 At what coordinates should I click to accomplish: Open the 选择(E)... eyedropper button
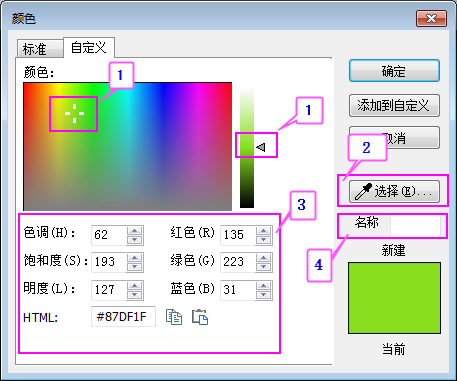tap(394, 192)
